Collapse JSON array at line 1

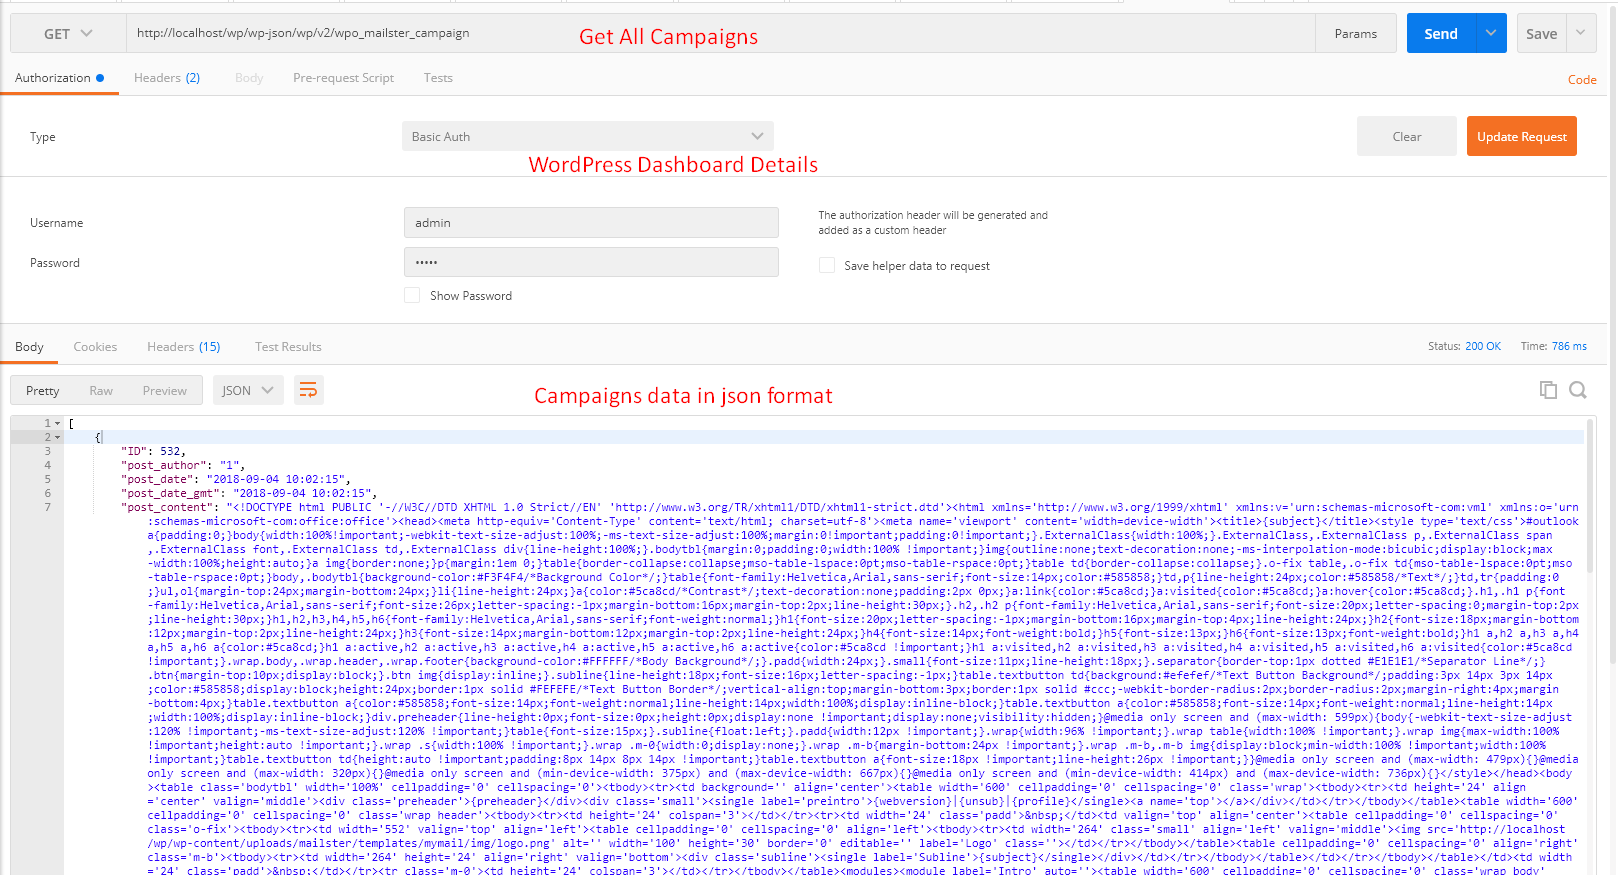pos(57,423)
